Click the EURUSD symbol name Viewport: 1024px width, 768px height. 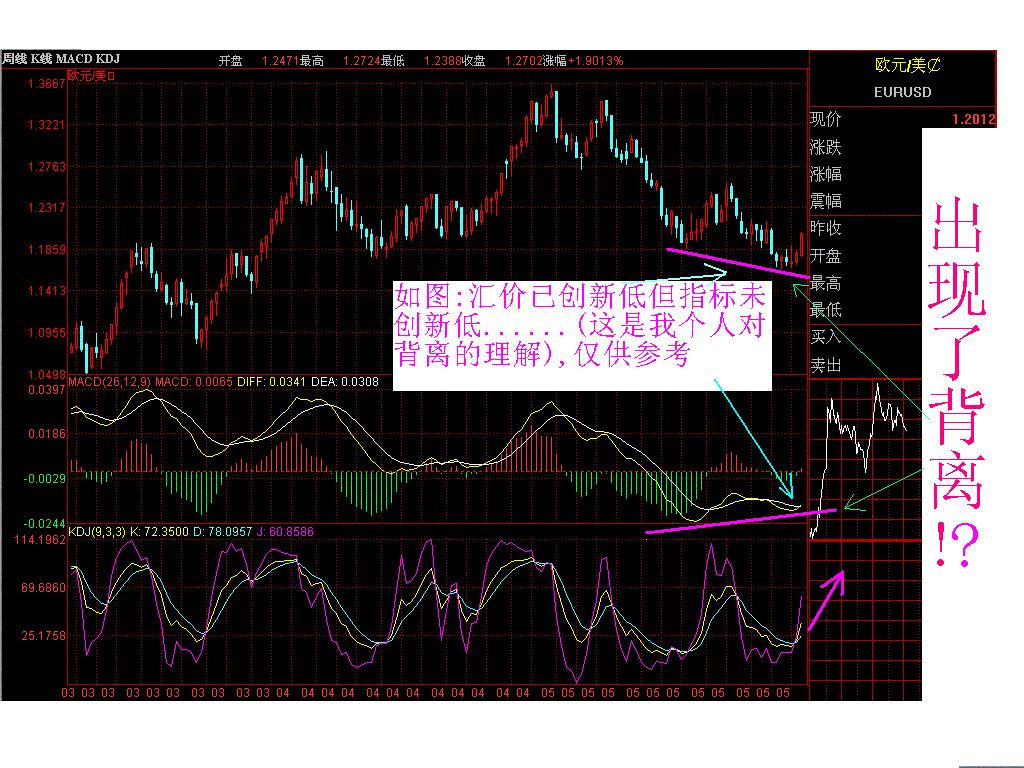[903, 92]
